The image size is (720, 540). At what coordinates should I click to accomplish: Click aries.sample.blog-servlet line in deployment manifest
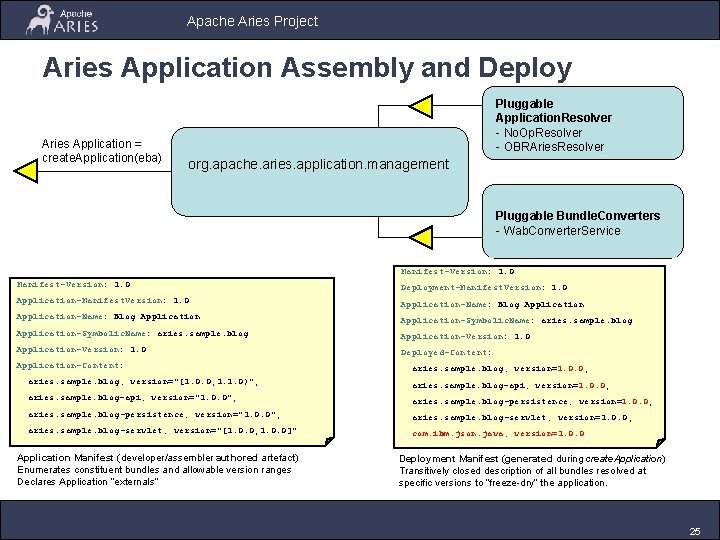click(522, 417)
